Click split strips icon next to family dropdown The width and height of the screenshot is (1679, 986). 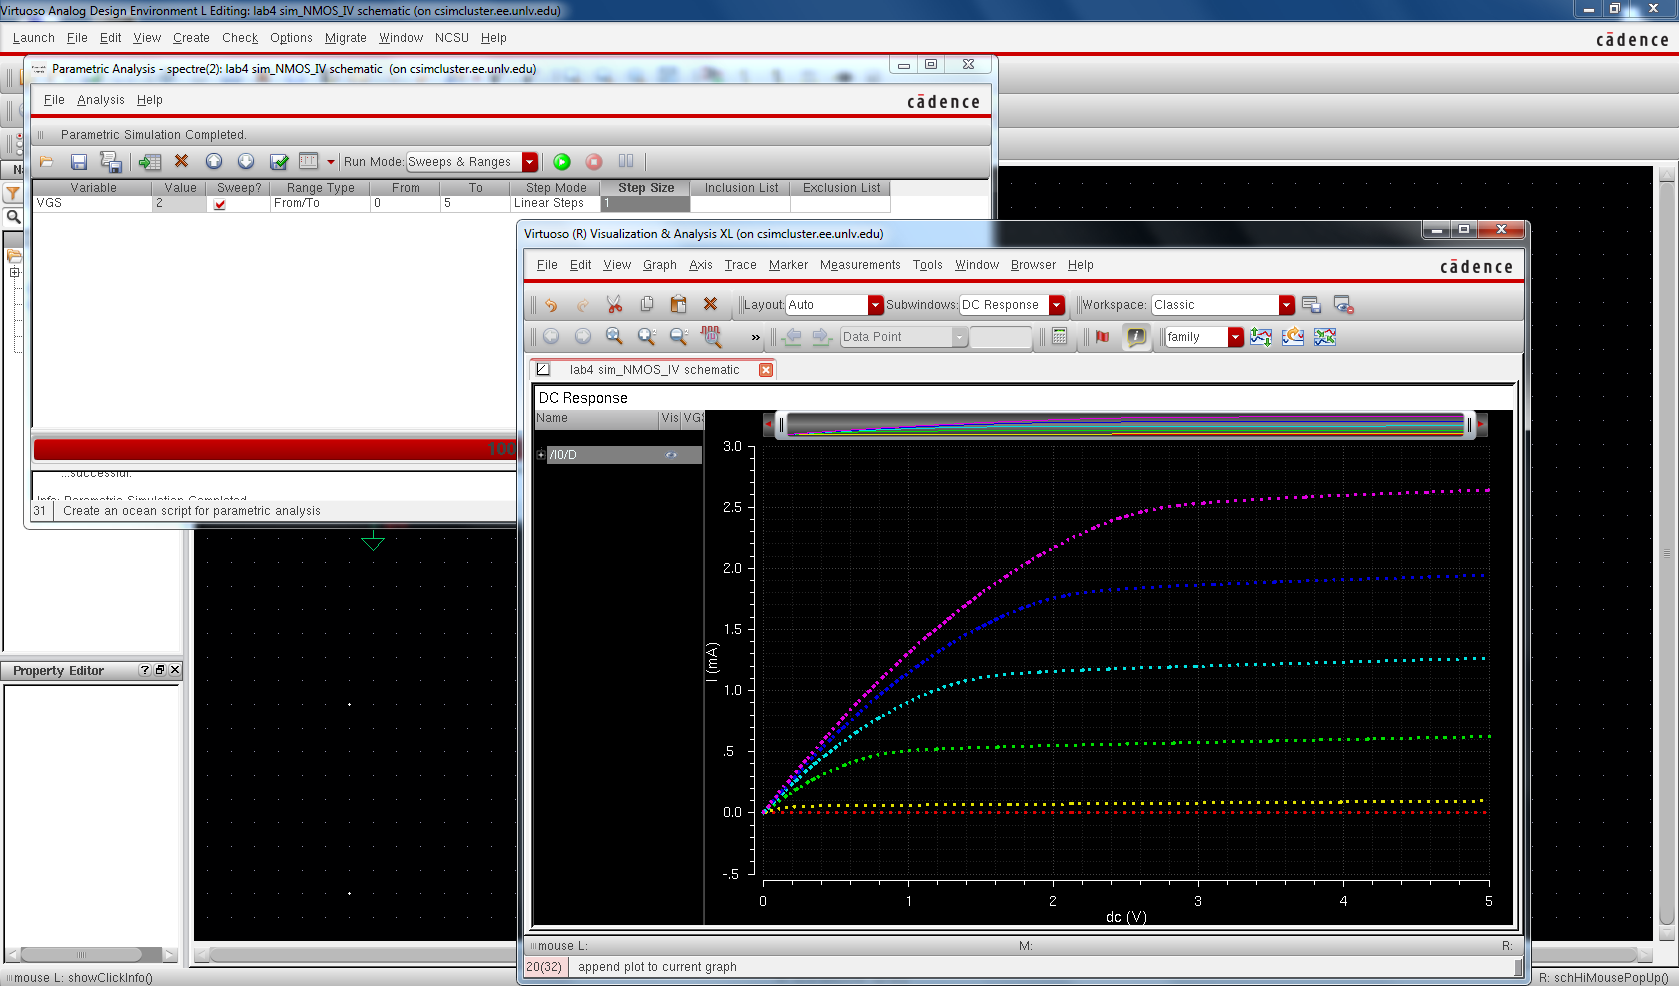(1260, 337)
